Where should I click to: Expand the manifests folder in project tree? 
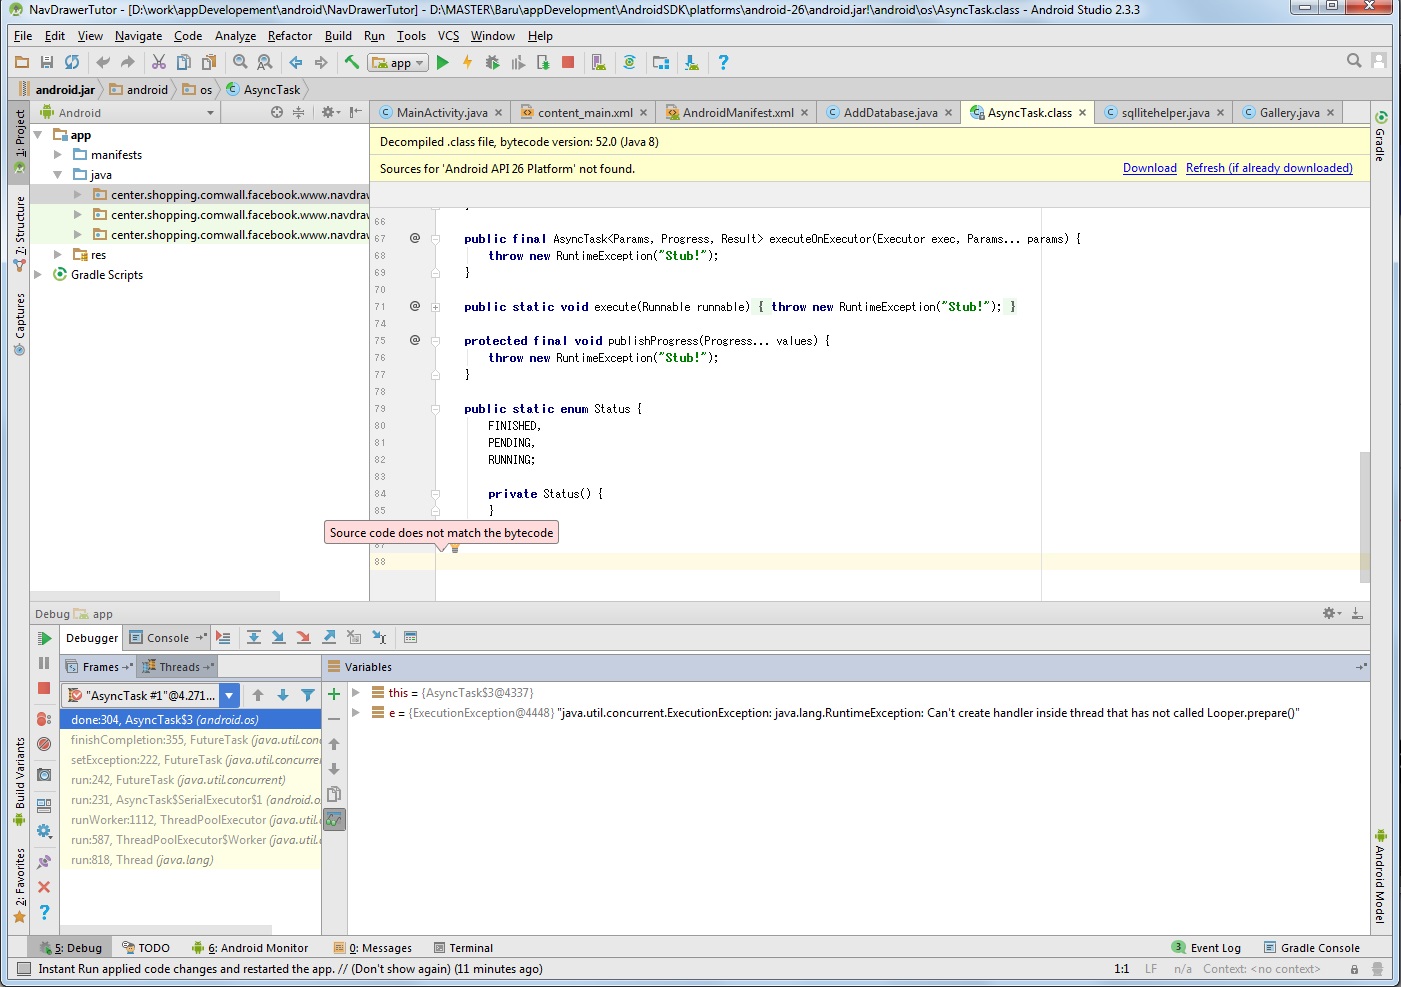(x=58, y=155)
